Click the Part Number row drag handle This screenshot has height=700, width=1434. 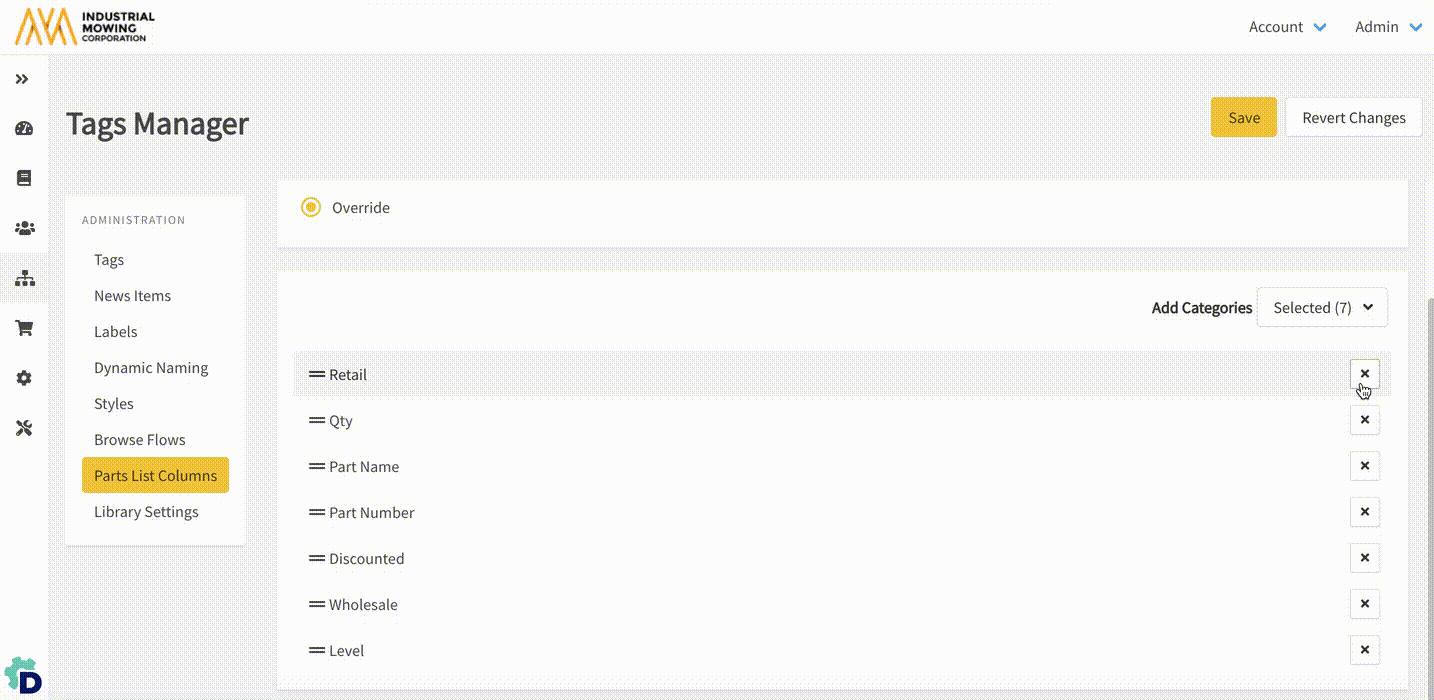pyautogui.click(x=317, y=513)
